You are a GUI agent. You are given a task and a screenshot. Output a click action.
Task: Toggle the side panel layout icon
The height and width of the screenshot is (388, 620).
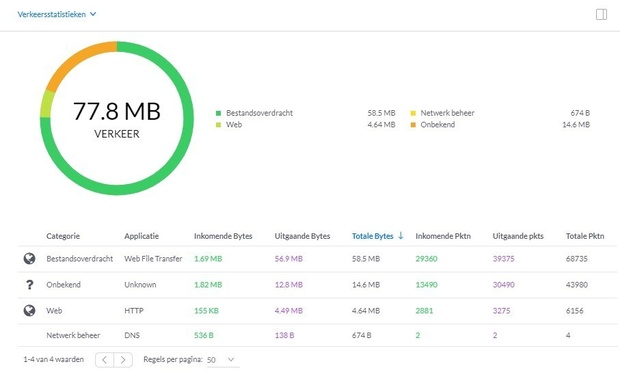601,15
